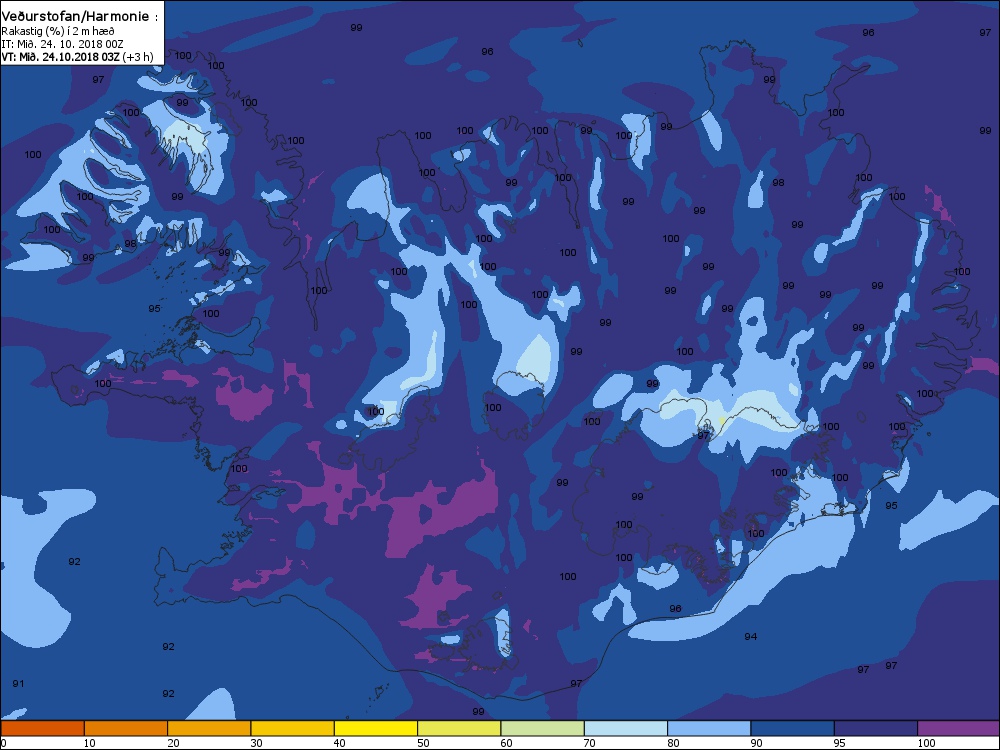Click the legend tick label 60

tap(506, 743)
